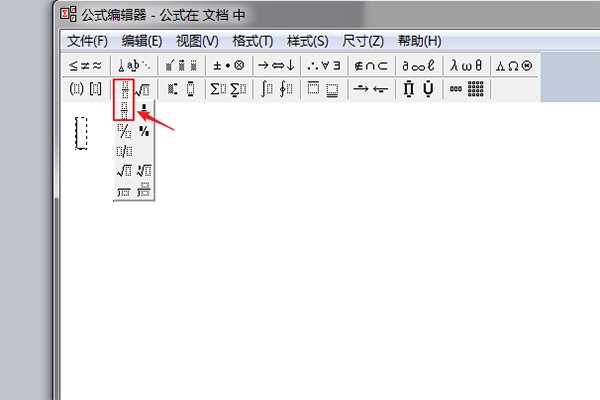The height and width of the screenshot is (400, 600).
Task: Insert the nth root template
Action: [x=144, y=171]
